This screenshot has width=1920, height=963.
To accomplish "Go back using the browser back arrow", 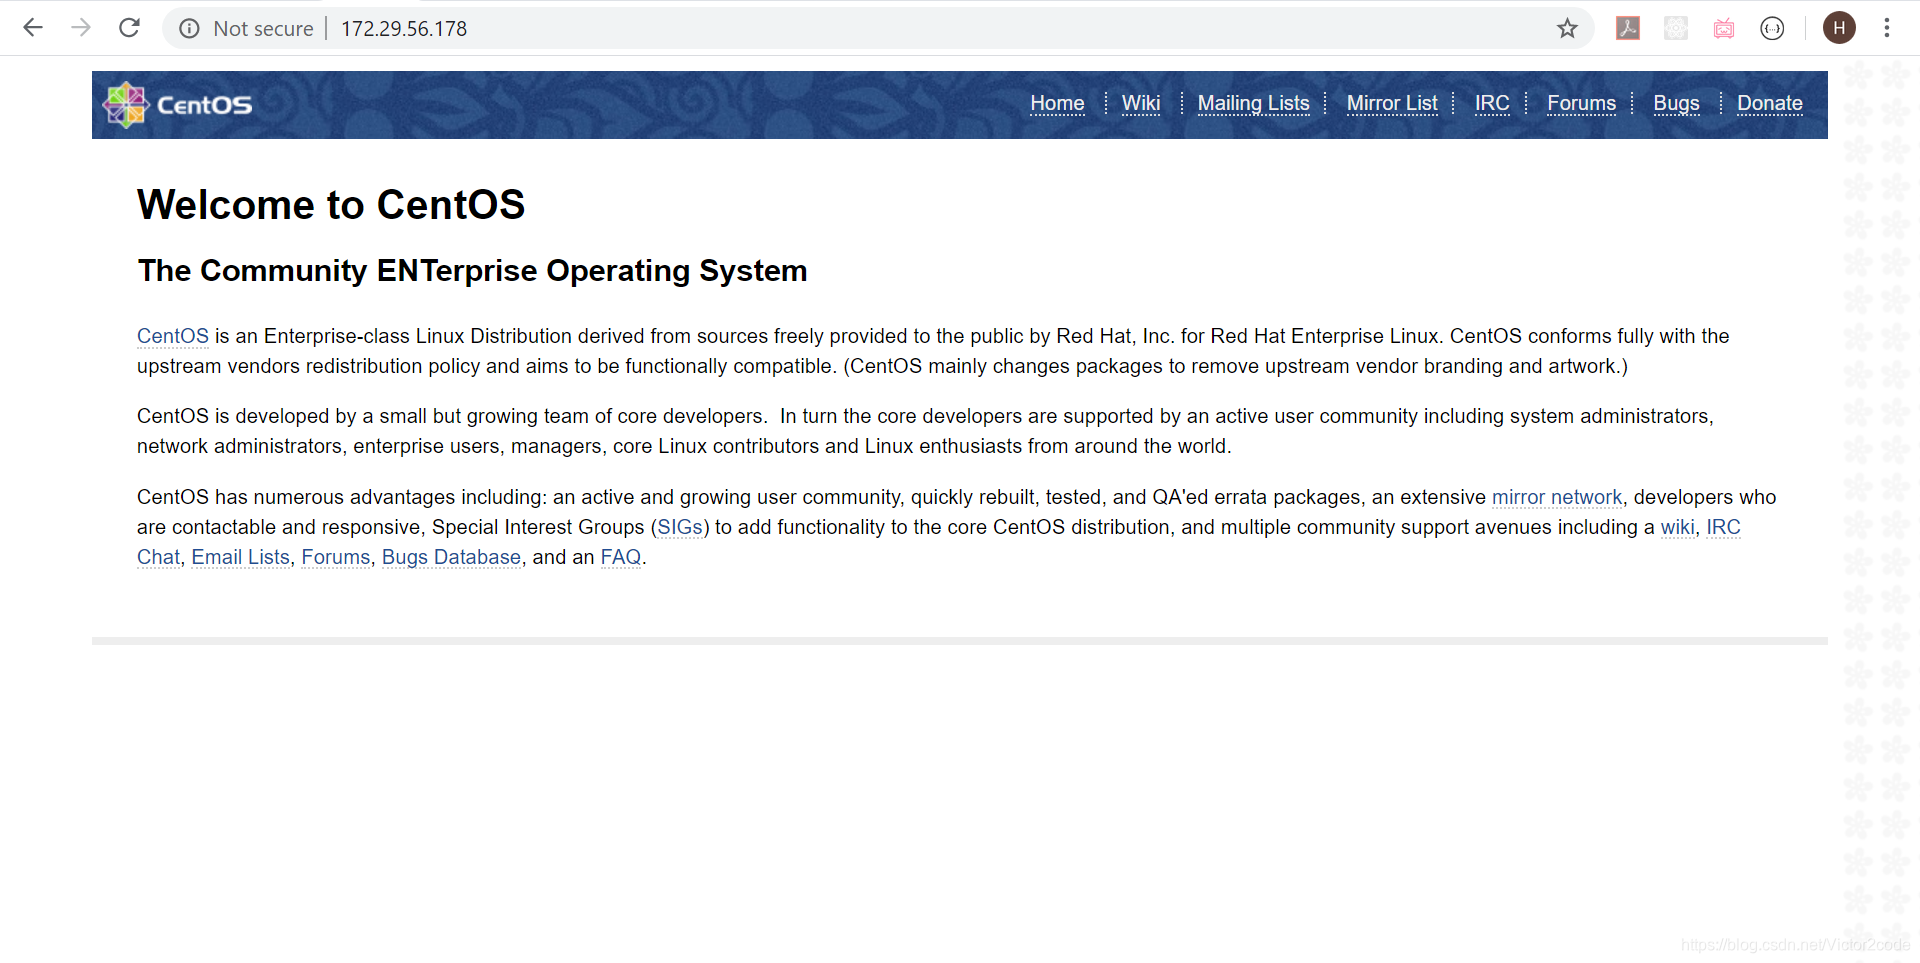I will click(x=33, y=28).
